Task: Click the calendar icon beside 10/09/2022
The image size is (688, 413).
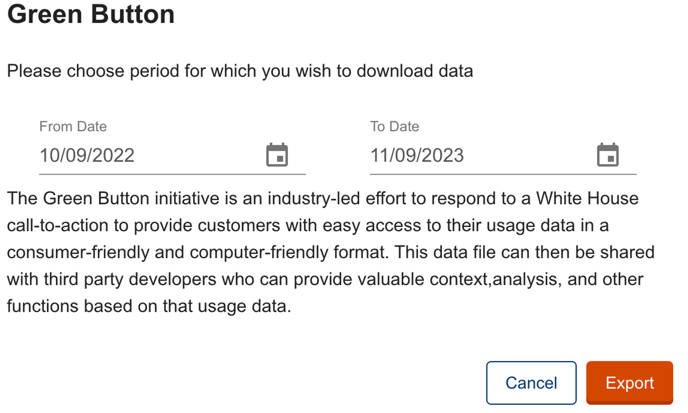Action: pyautogui.click(x=277, y=155)
